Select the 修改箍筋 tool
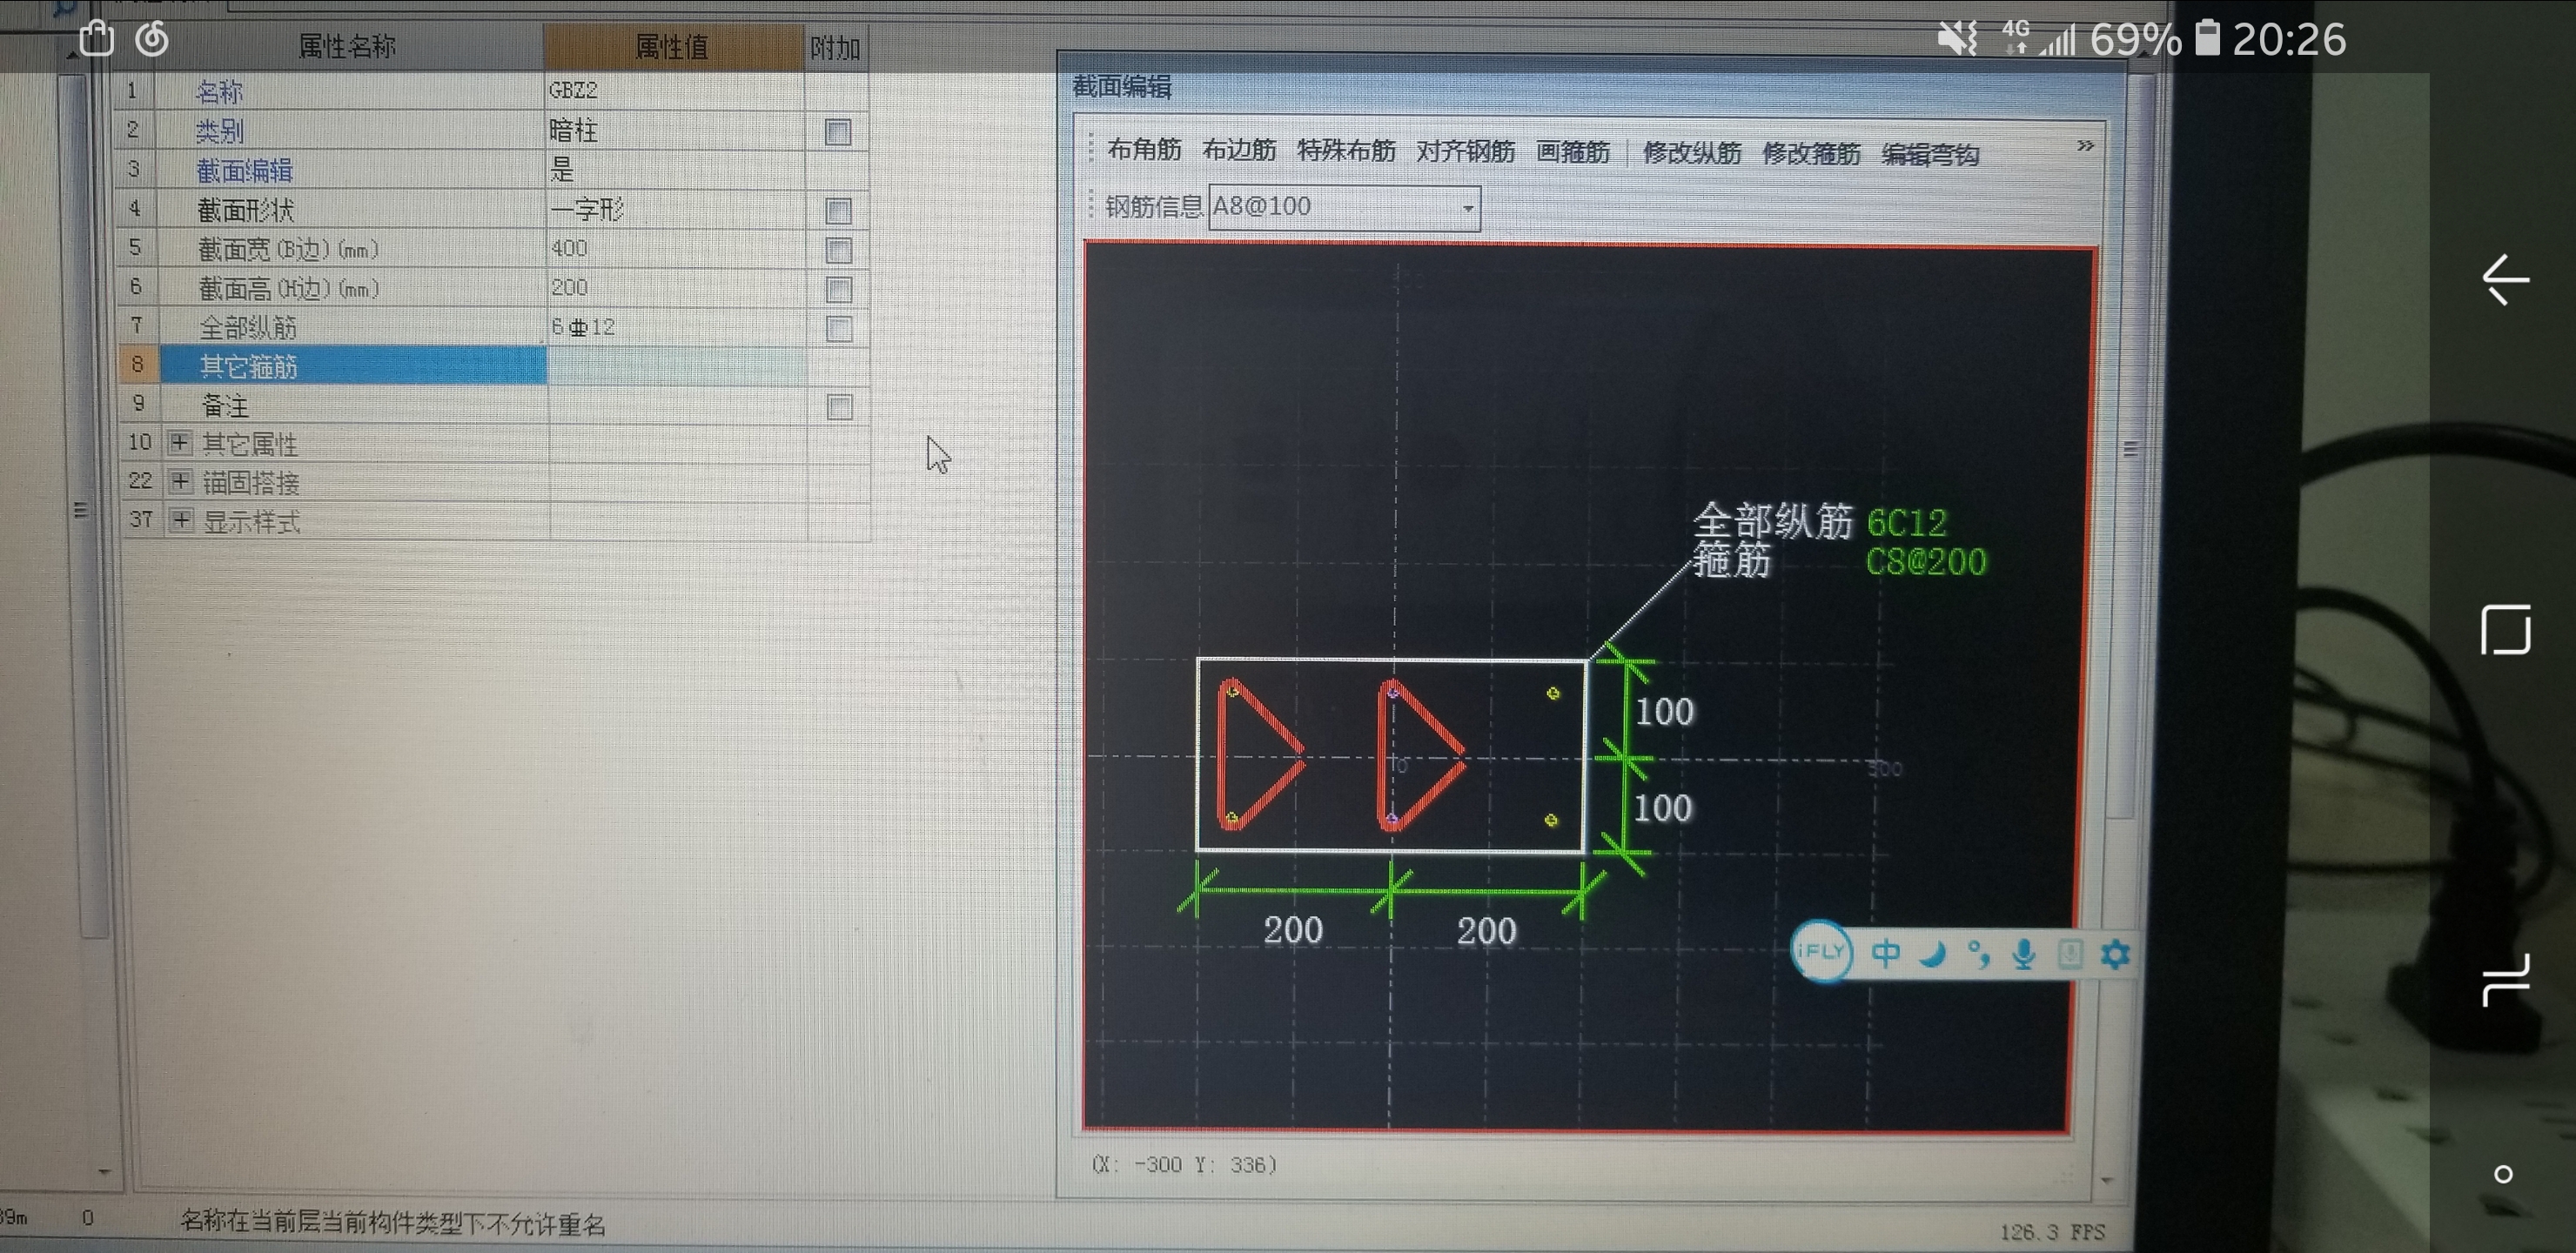This screenshot has height=1253, width=2576. [1811, 154]
